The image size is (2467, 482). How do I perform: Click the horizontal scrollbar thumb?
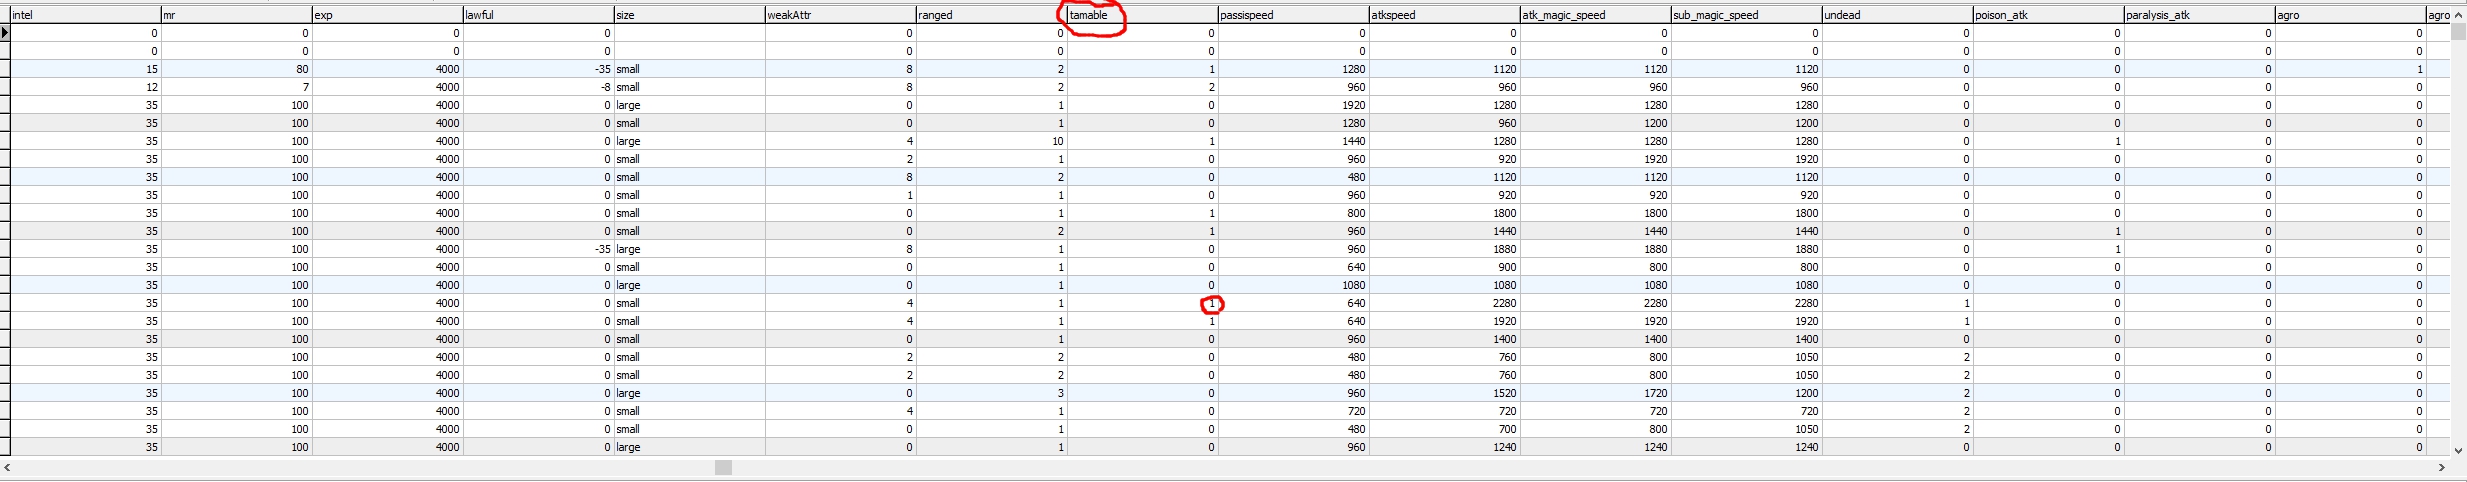click(x=723, y=467)
